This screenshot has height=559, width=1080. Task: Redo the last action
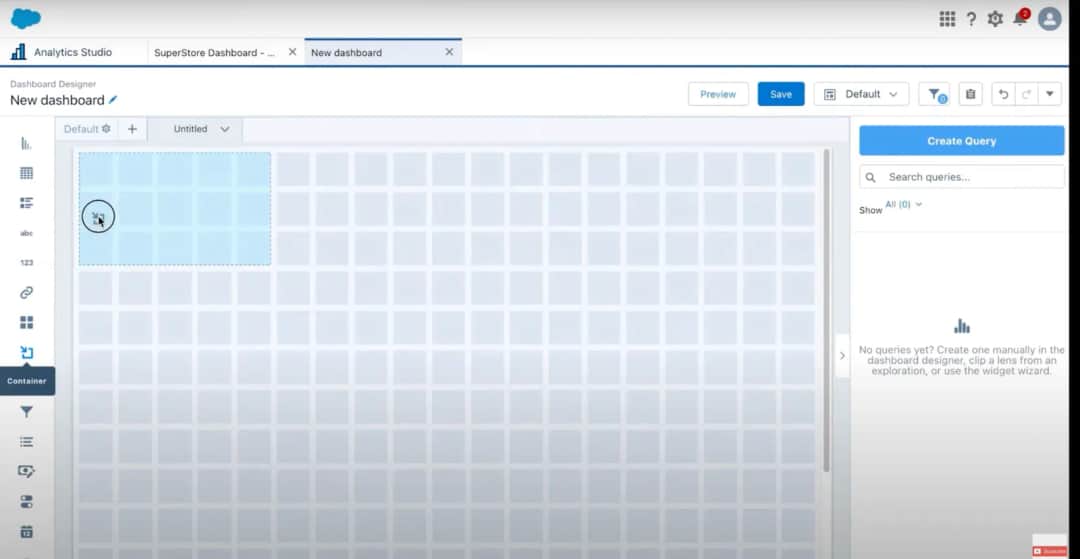tap(1026, 94)
